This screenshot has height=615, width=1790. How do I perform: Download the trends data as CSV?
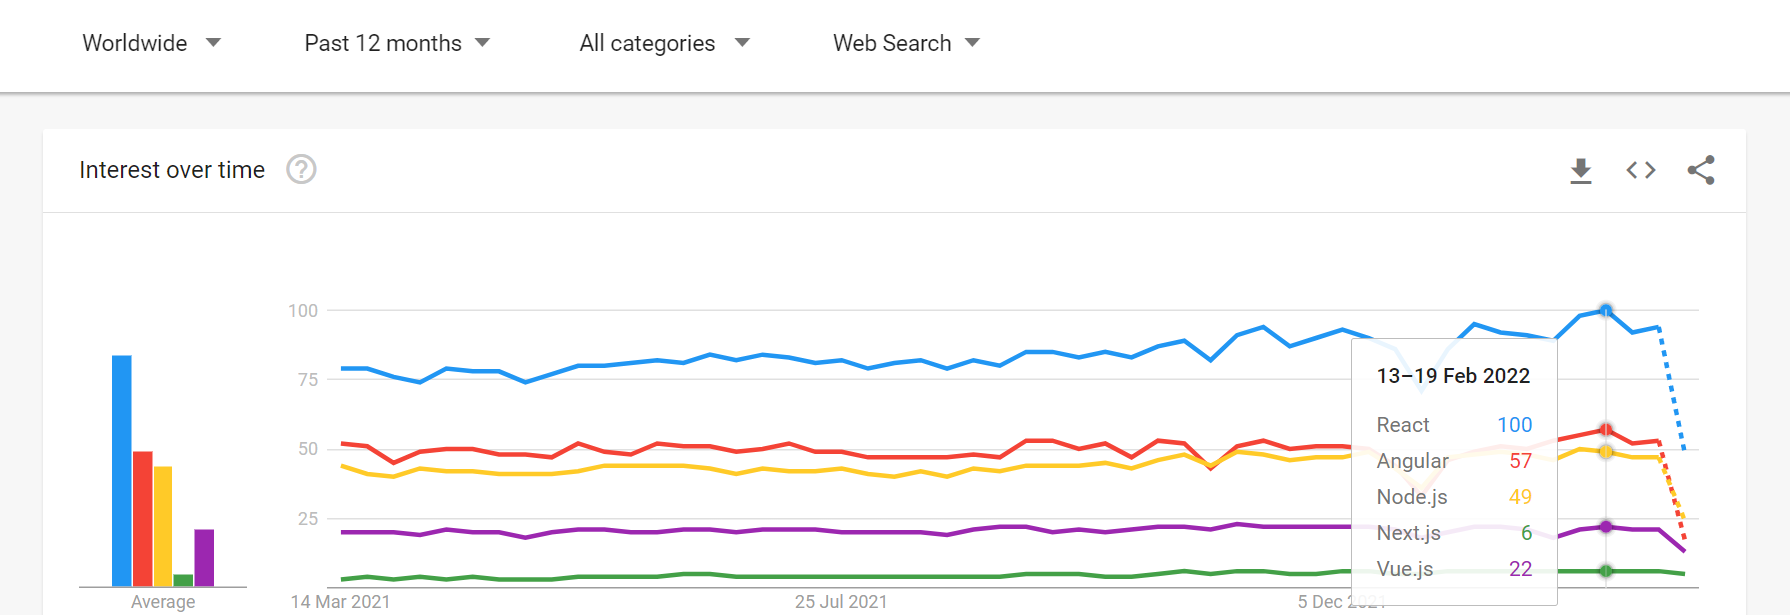pos(1580,170)
